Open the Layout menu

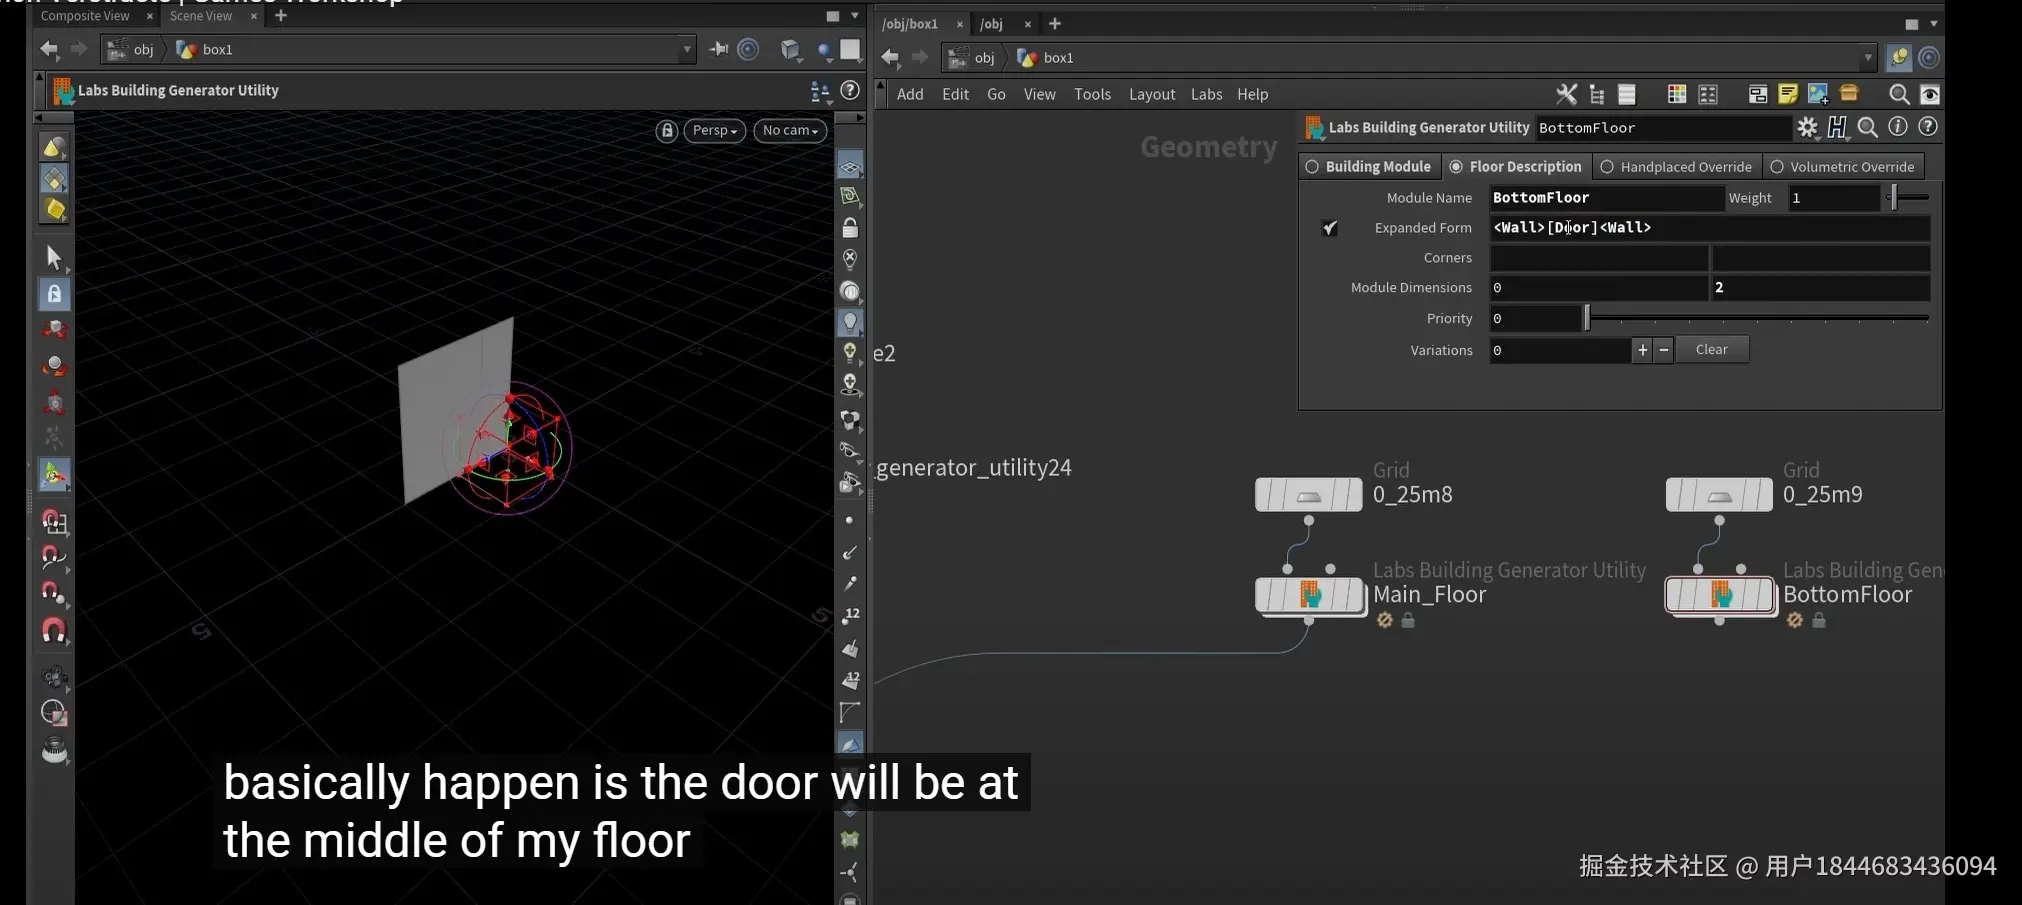pyautogui.click(x=1152, y=94)
